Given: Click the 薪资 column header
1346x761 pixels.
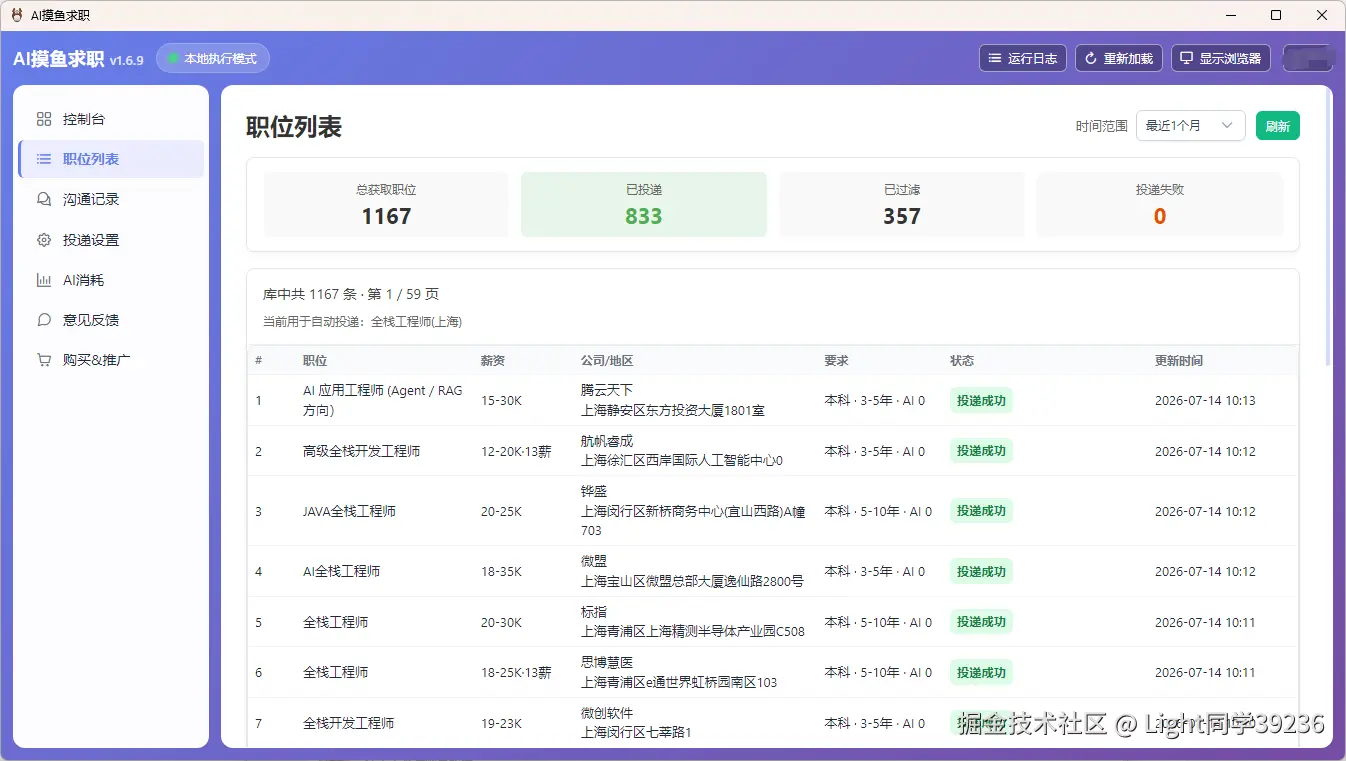Looking at the screenshot, I should click(493, 360).
